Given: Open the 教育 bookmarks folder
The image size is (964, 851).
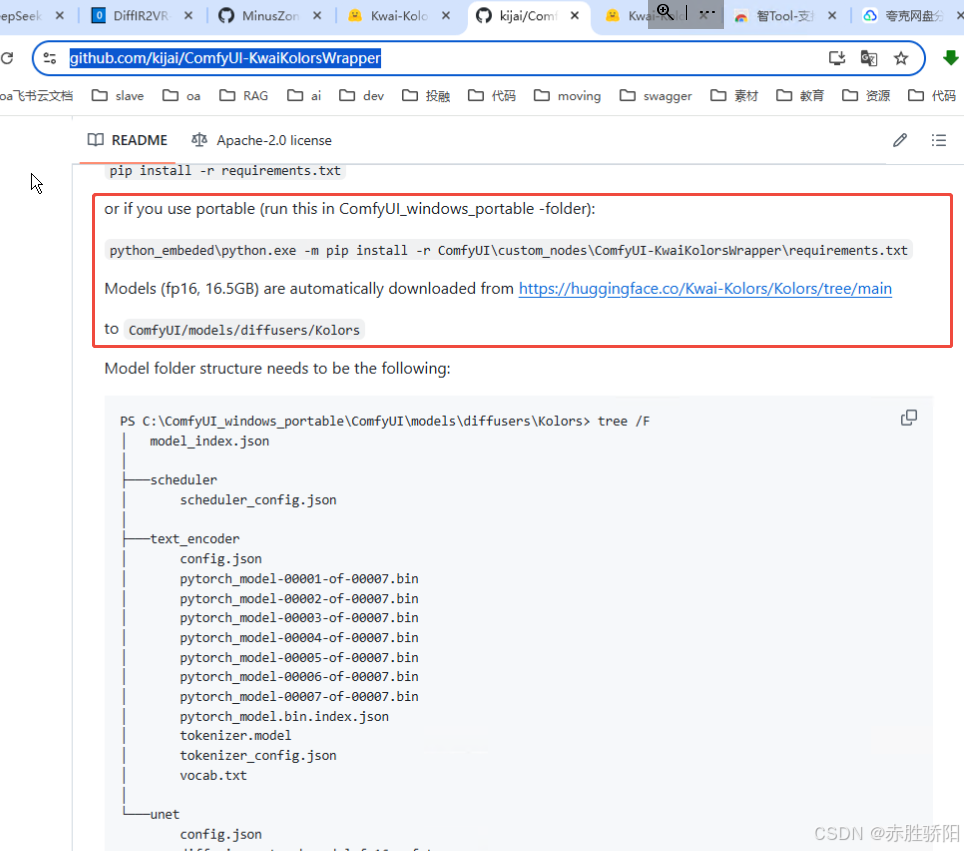Looking at the screenshot, I should click(800, 95).
